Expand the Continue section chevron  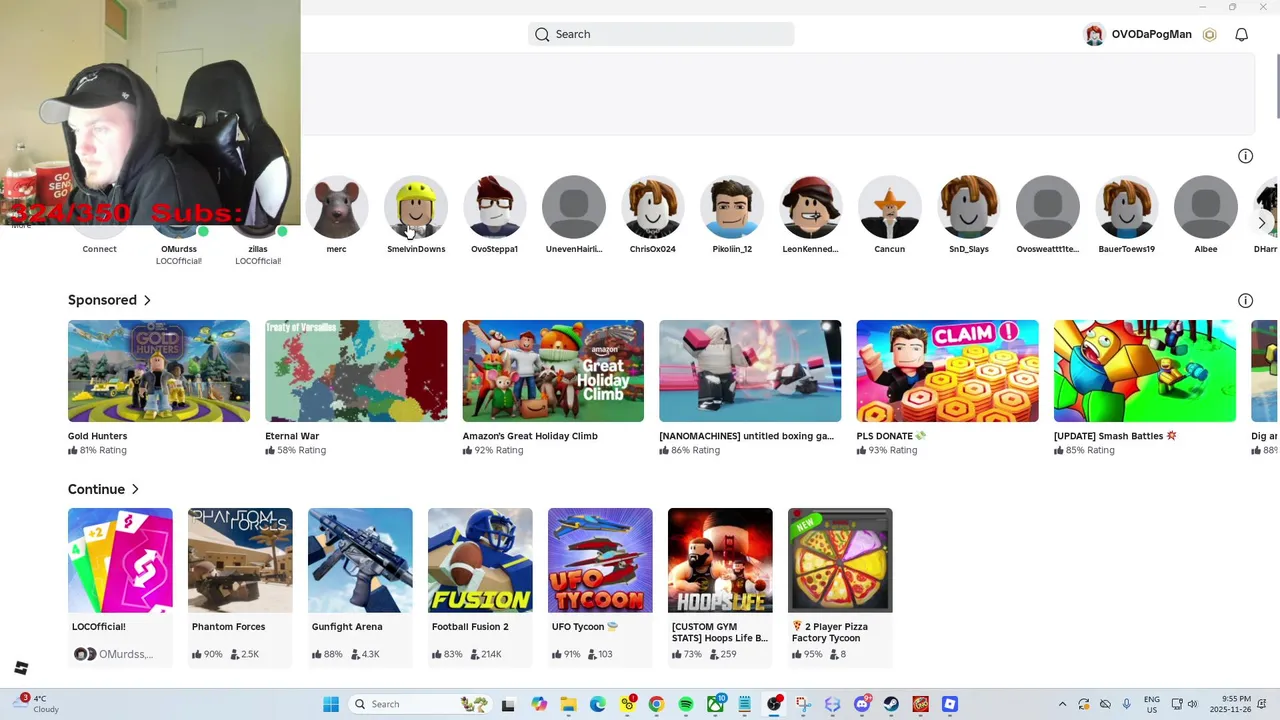click(x=135, y=489)
